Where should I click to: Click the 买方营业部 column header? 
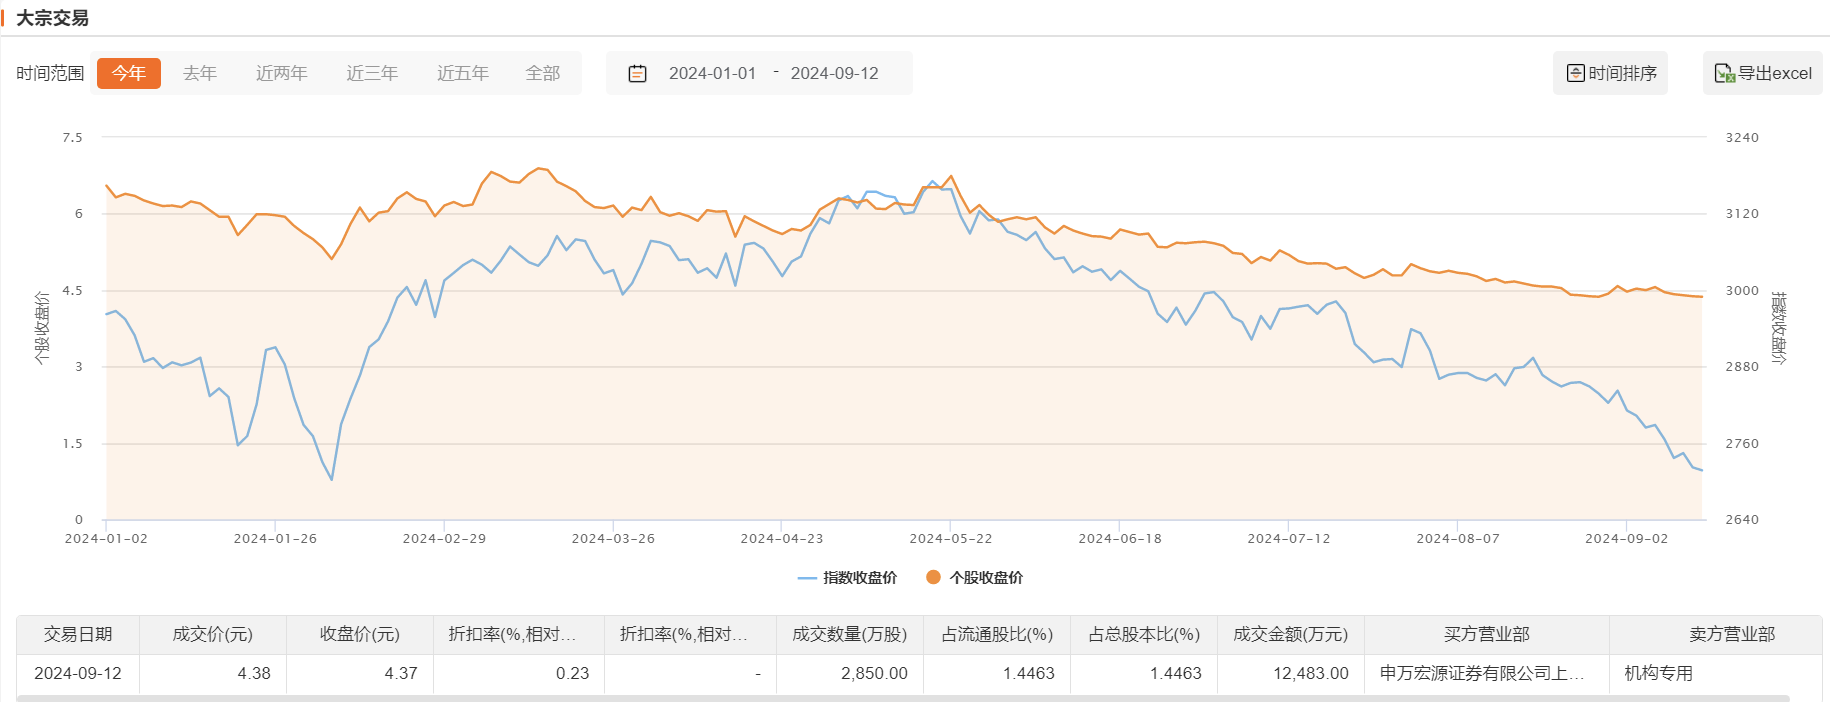[1486, 634]
